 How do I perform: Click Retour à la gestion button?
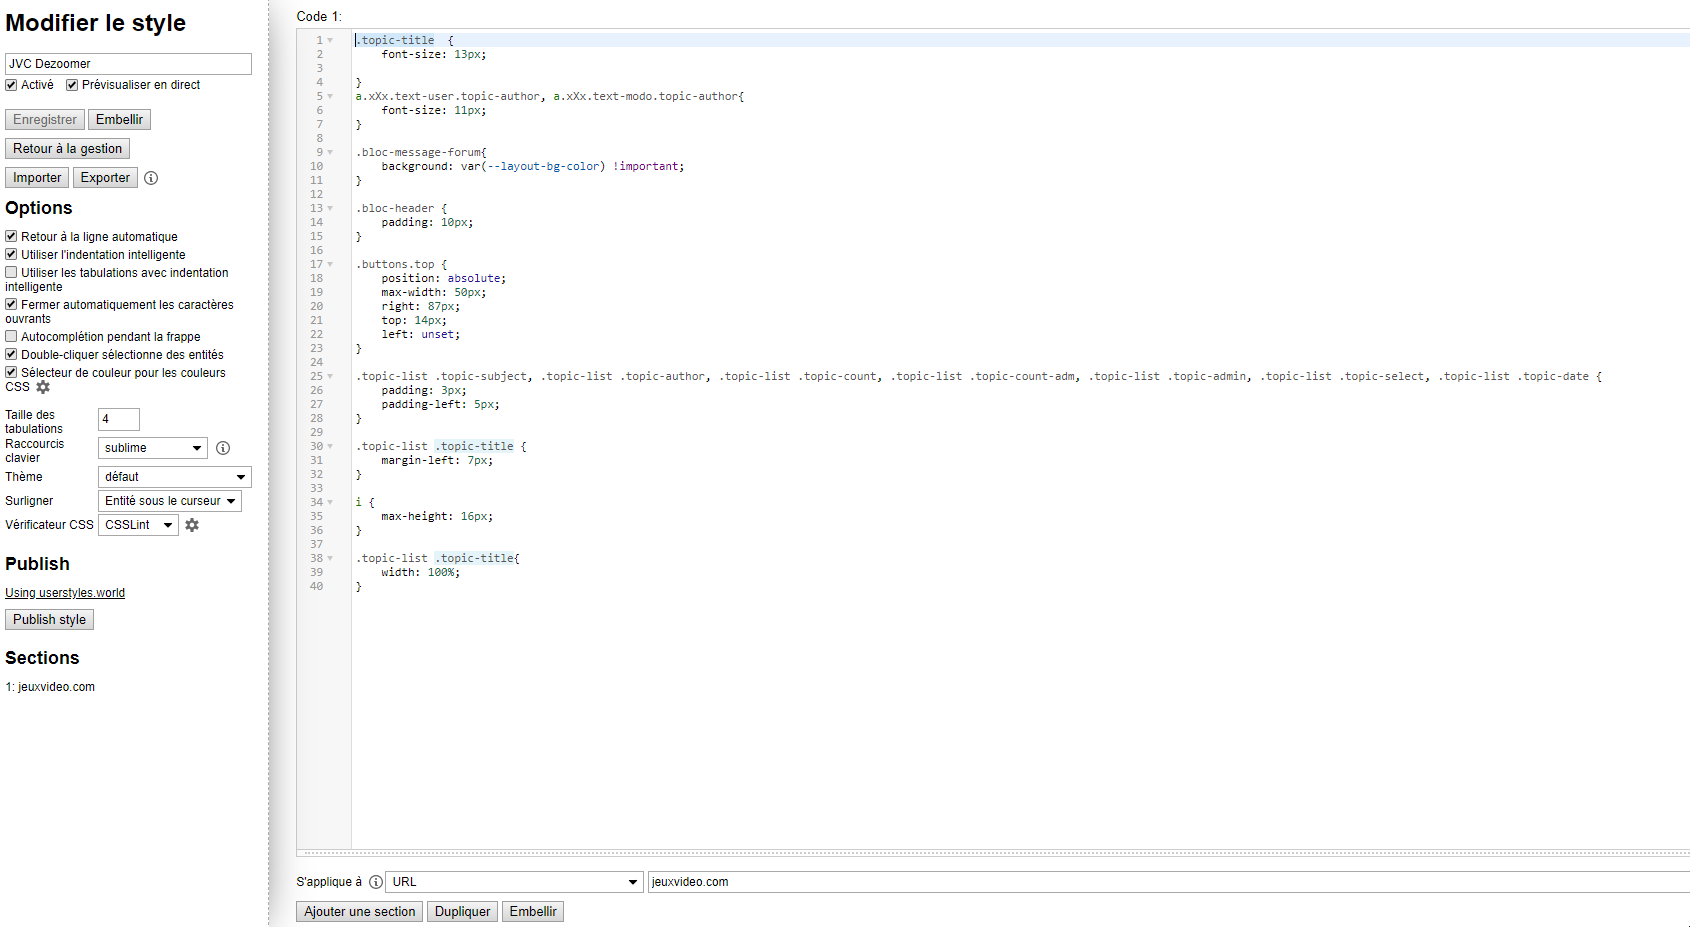(67, 149)
